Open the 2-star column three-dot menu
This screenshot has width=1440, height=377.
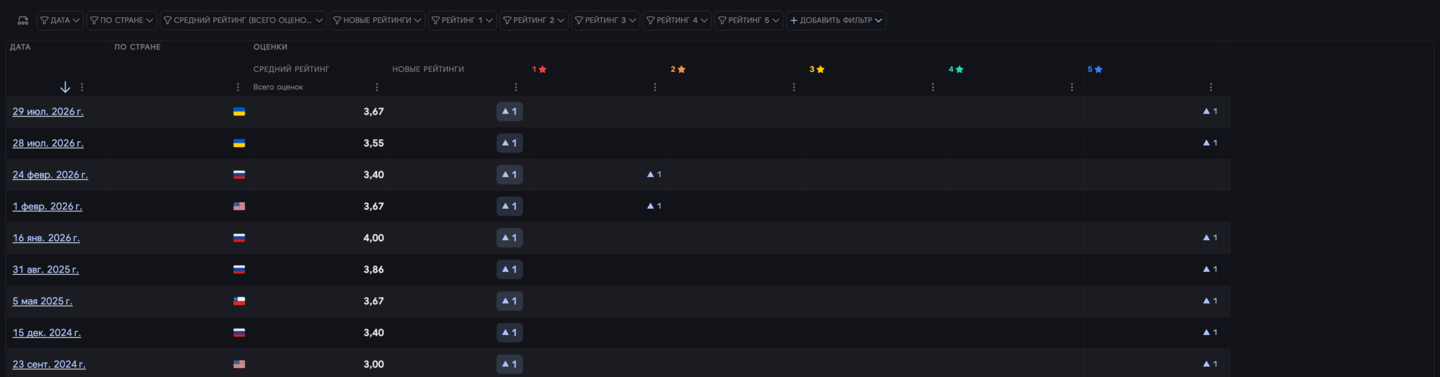[794, 87]
